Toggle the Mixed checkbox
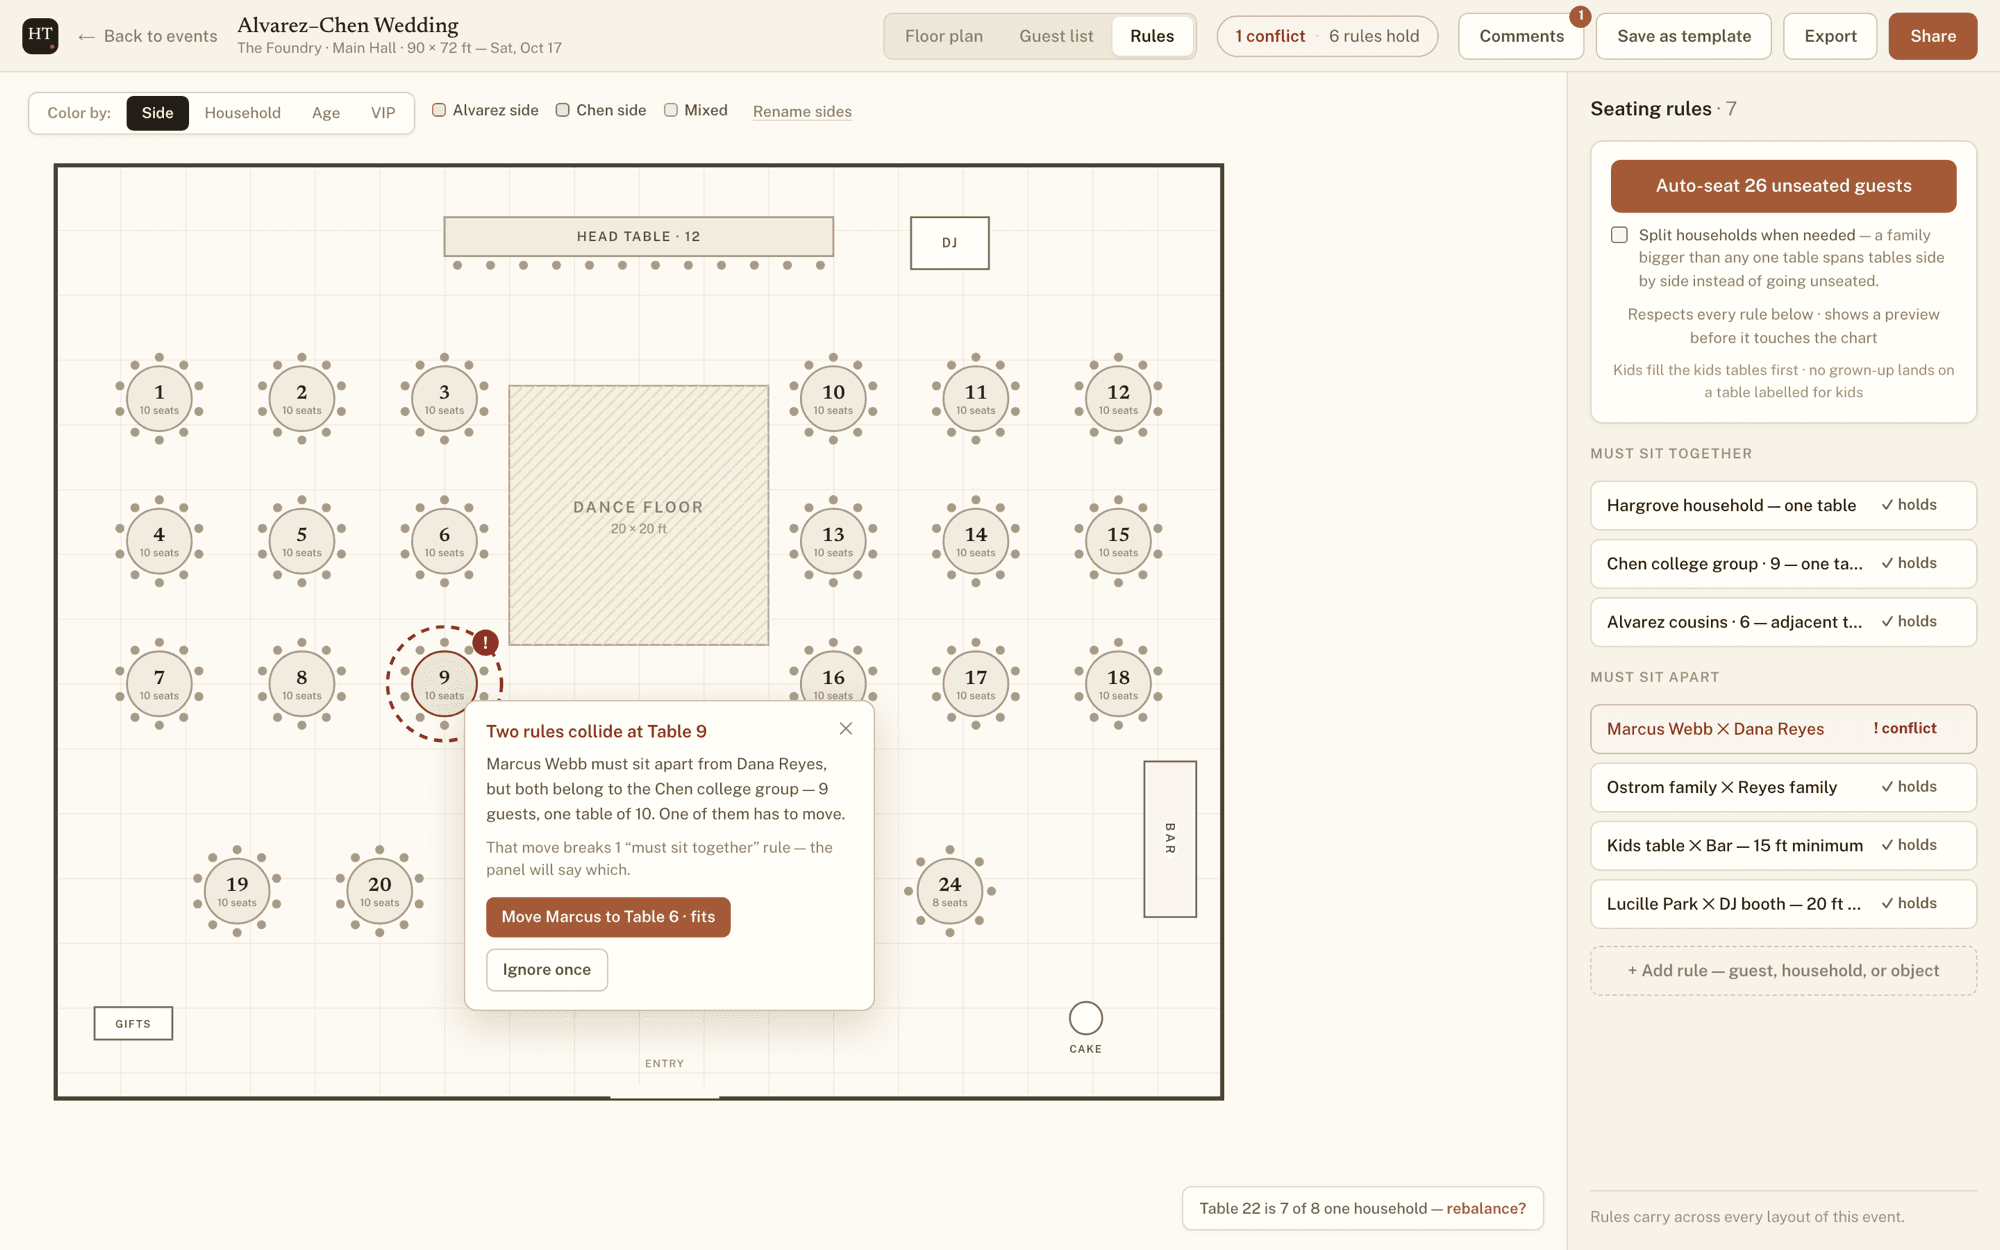Viewport: 2000px width, 1250px height. pyautogui.click(x=671, y=110)
